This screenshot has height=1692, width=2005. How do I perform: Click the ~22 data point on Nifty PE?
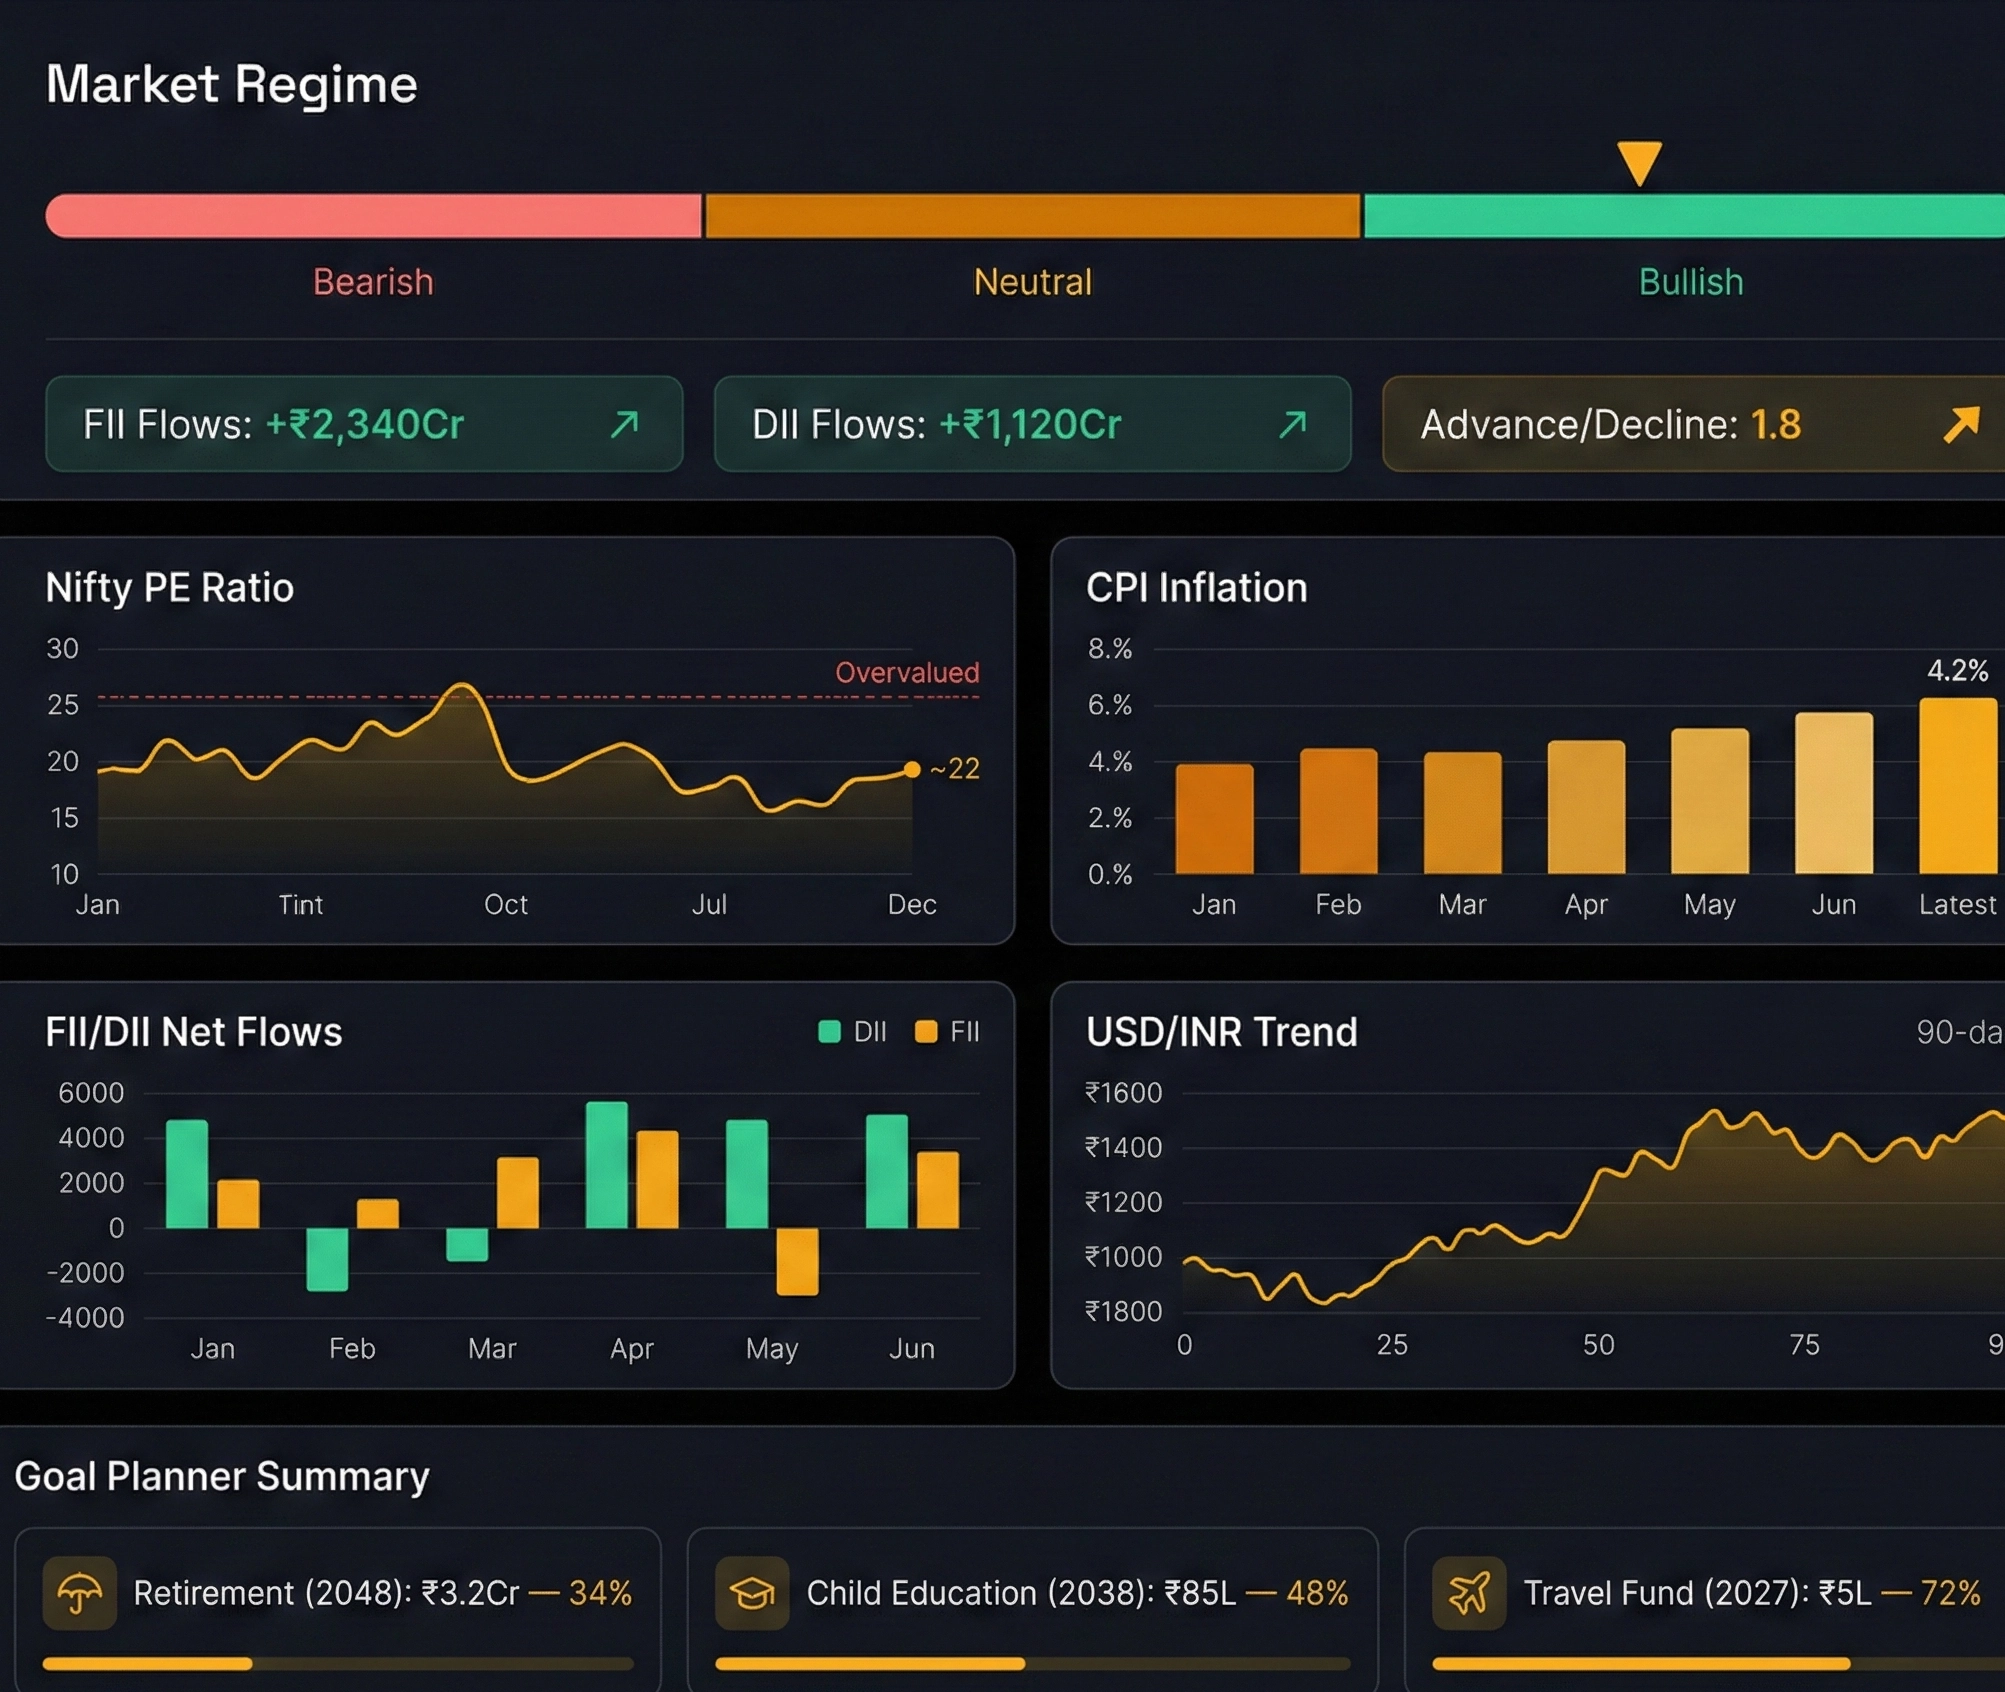(x=911, y=768)
